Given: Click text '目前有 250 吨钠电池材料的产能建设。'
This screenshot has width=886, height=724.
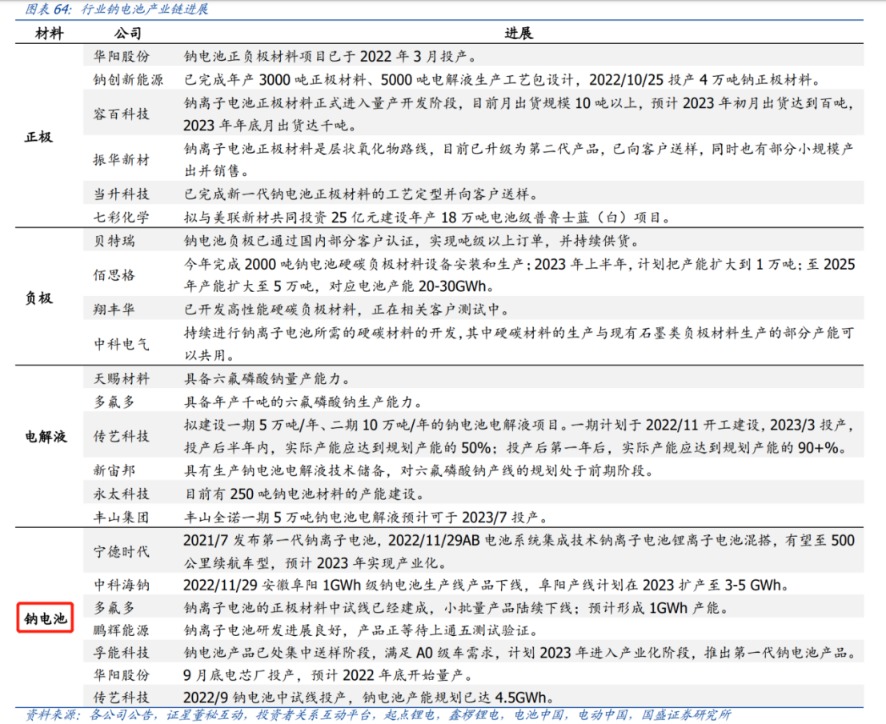Looking at the screenshot, I should click(x=304, y=493).
